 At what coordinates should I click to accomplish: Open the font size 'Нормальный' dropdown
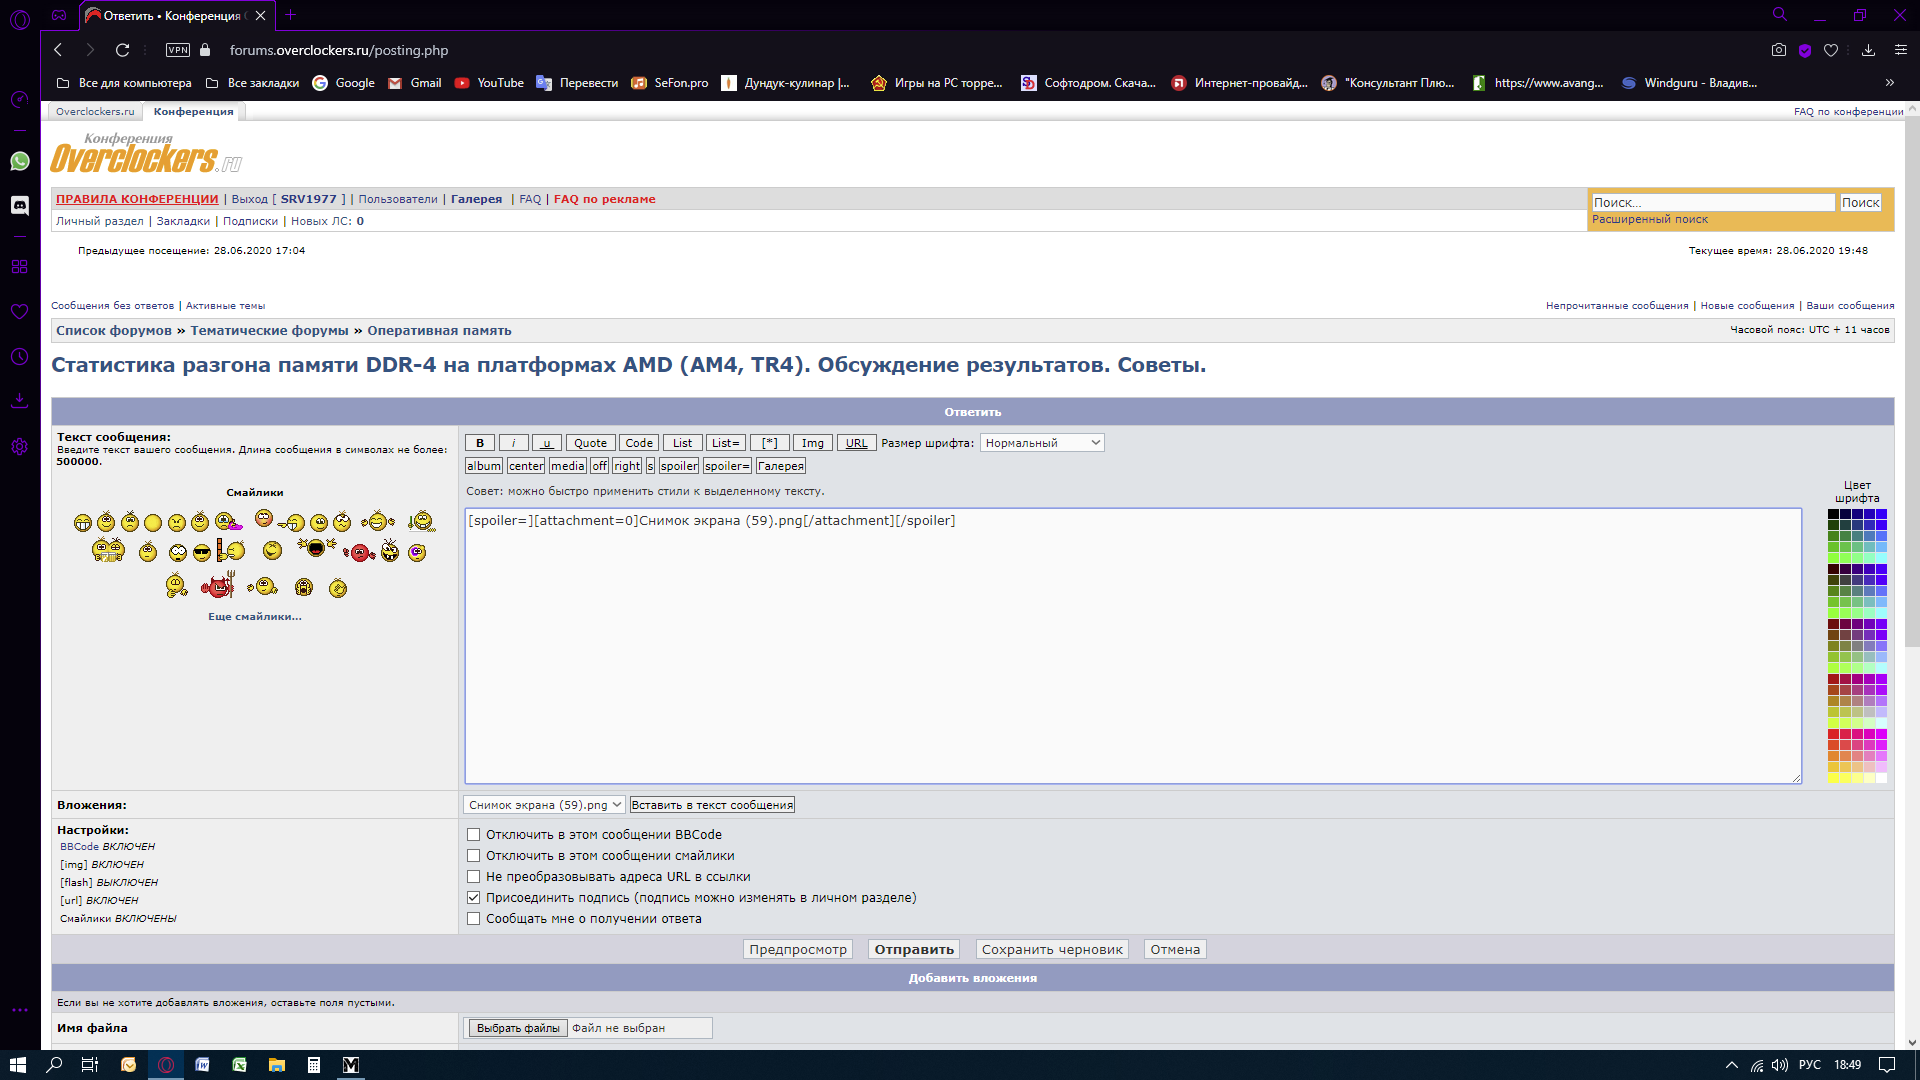coord(1041,443)
